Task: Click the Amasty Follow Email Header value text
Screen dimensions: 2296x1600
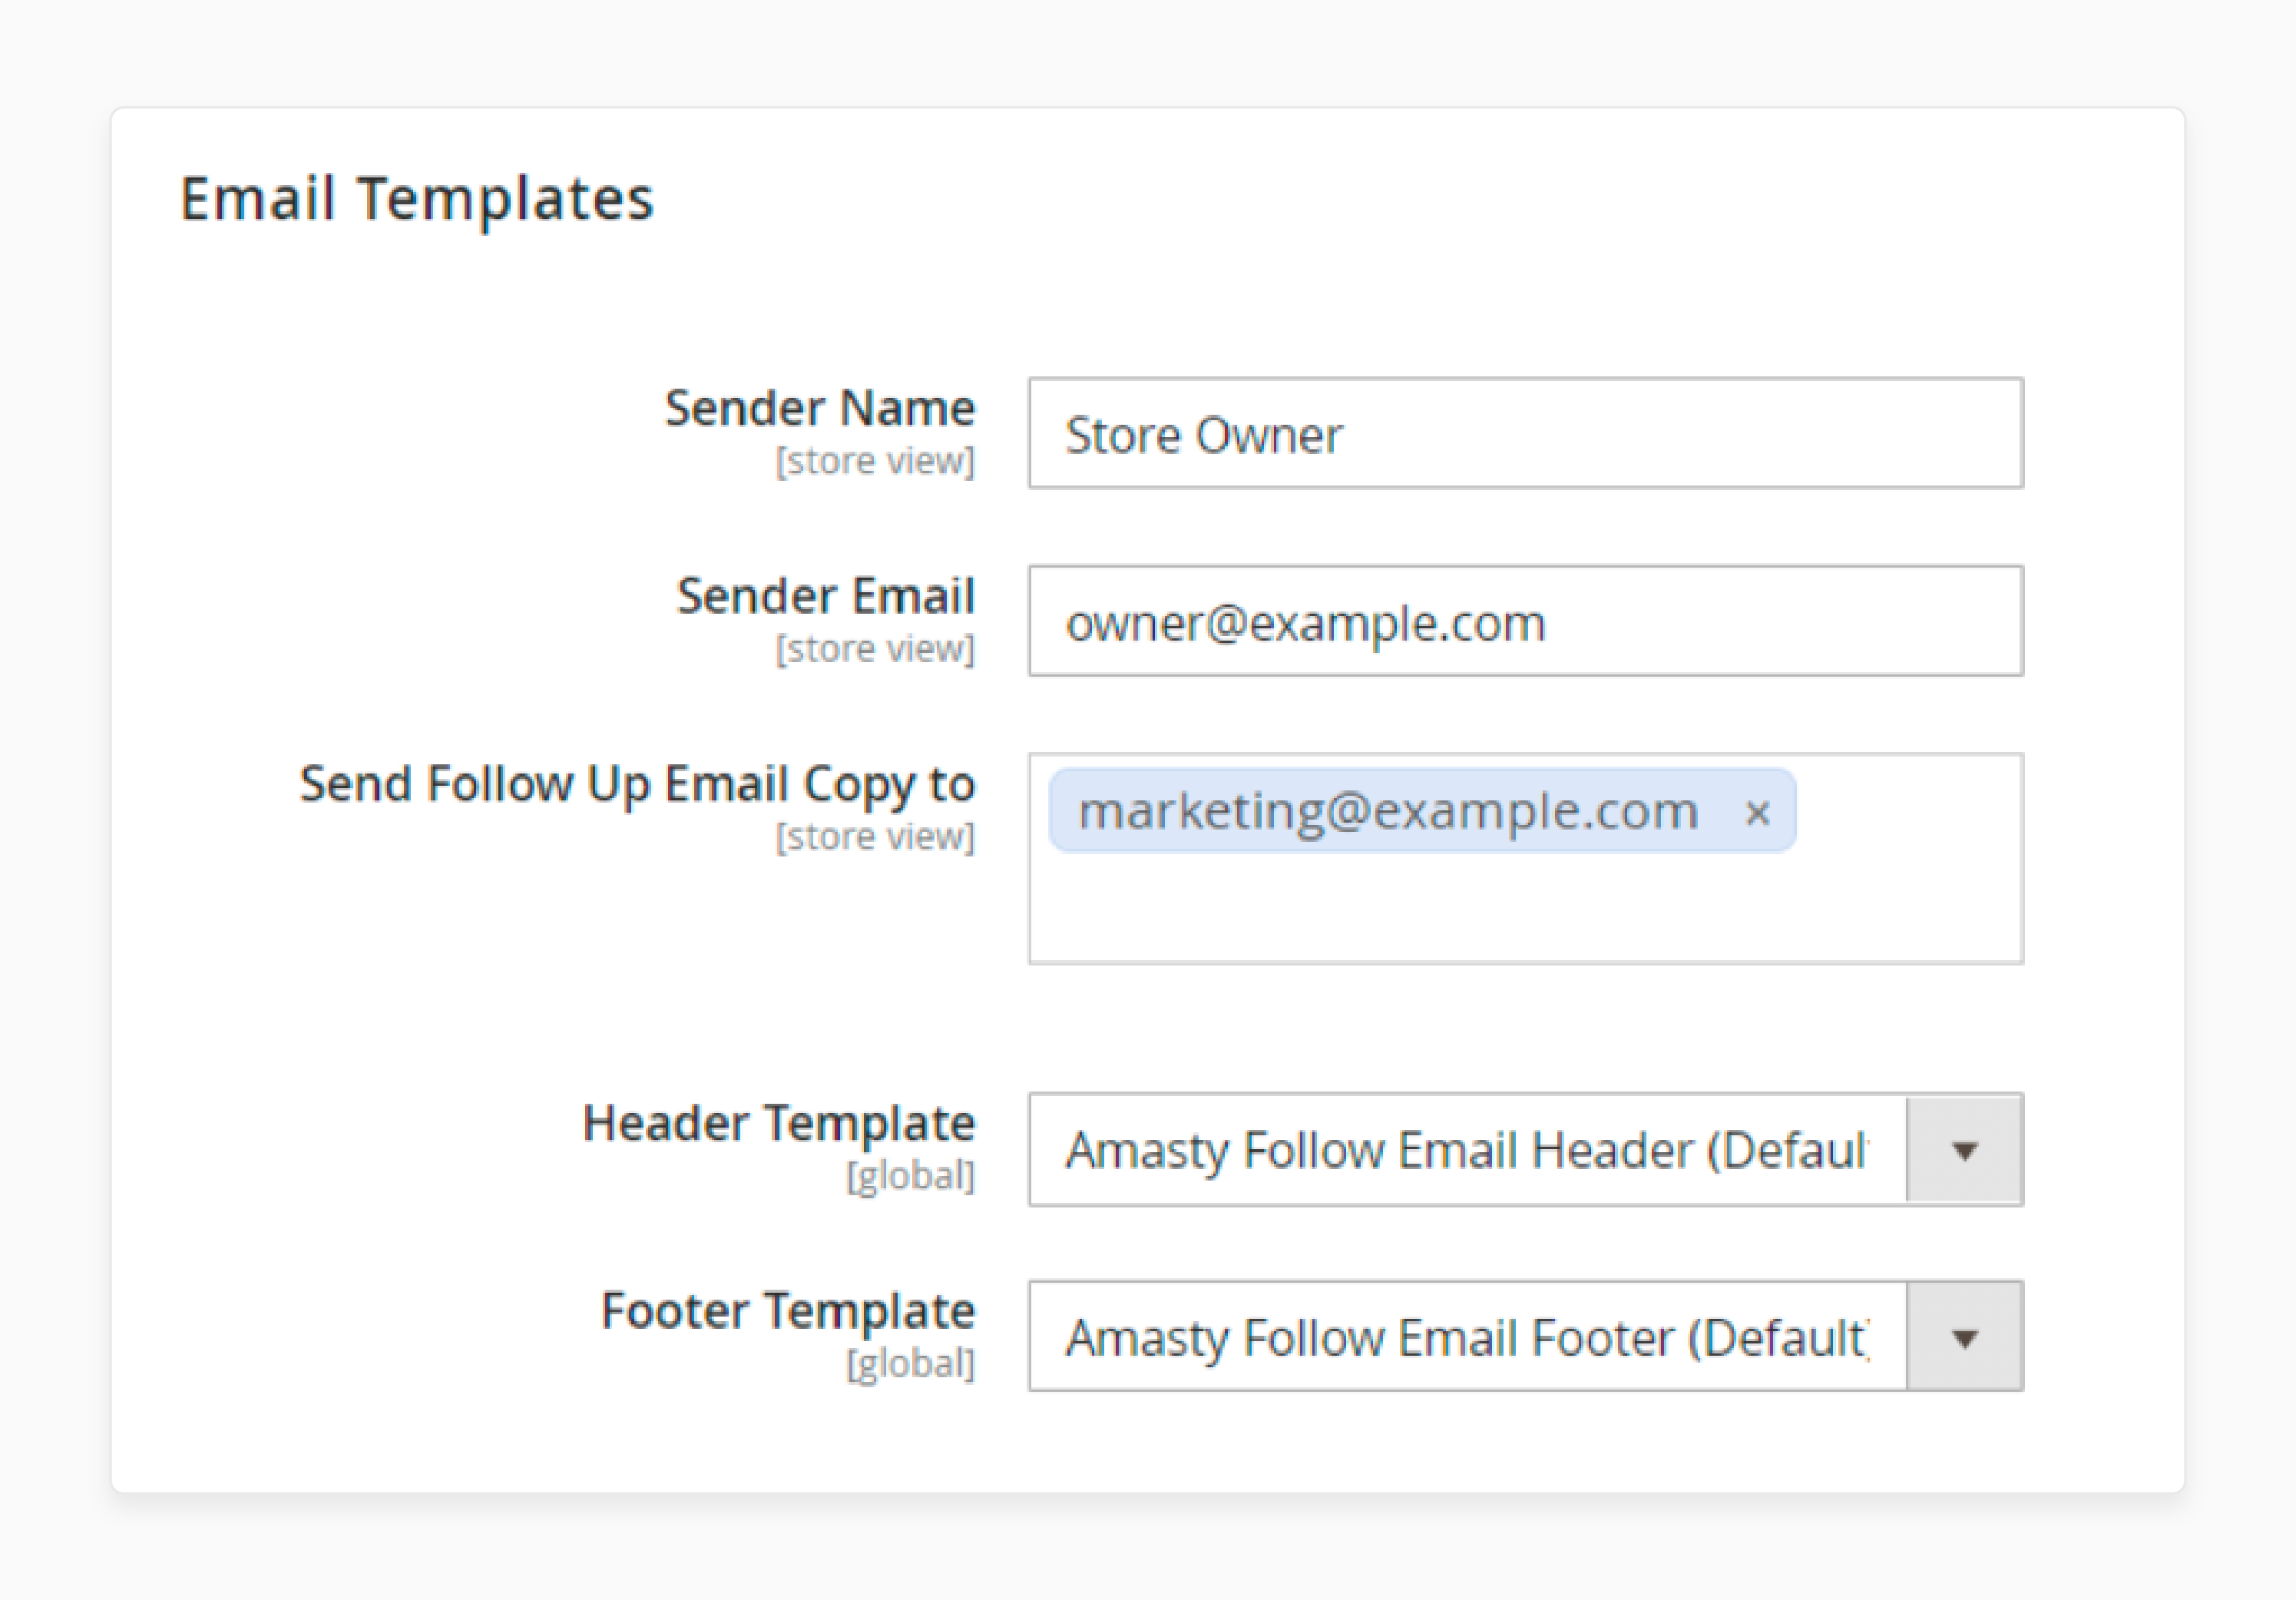Action: [x=1467, y=1151]
